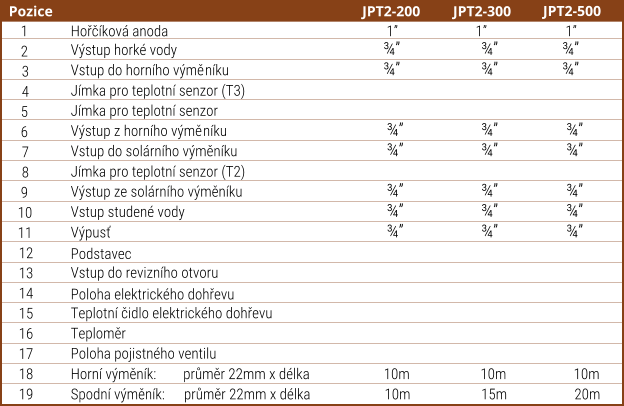Screen dimensions: 624x406
Task: Click 'Vstup do revizního otvoru' text
Action: pos(144,273)
